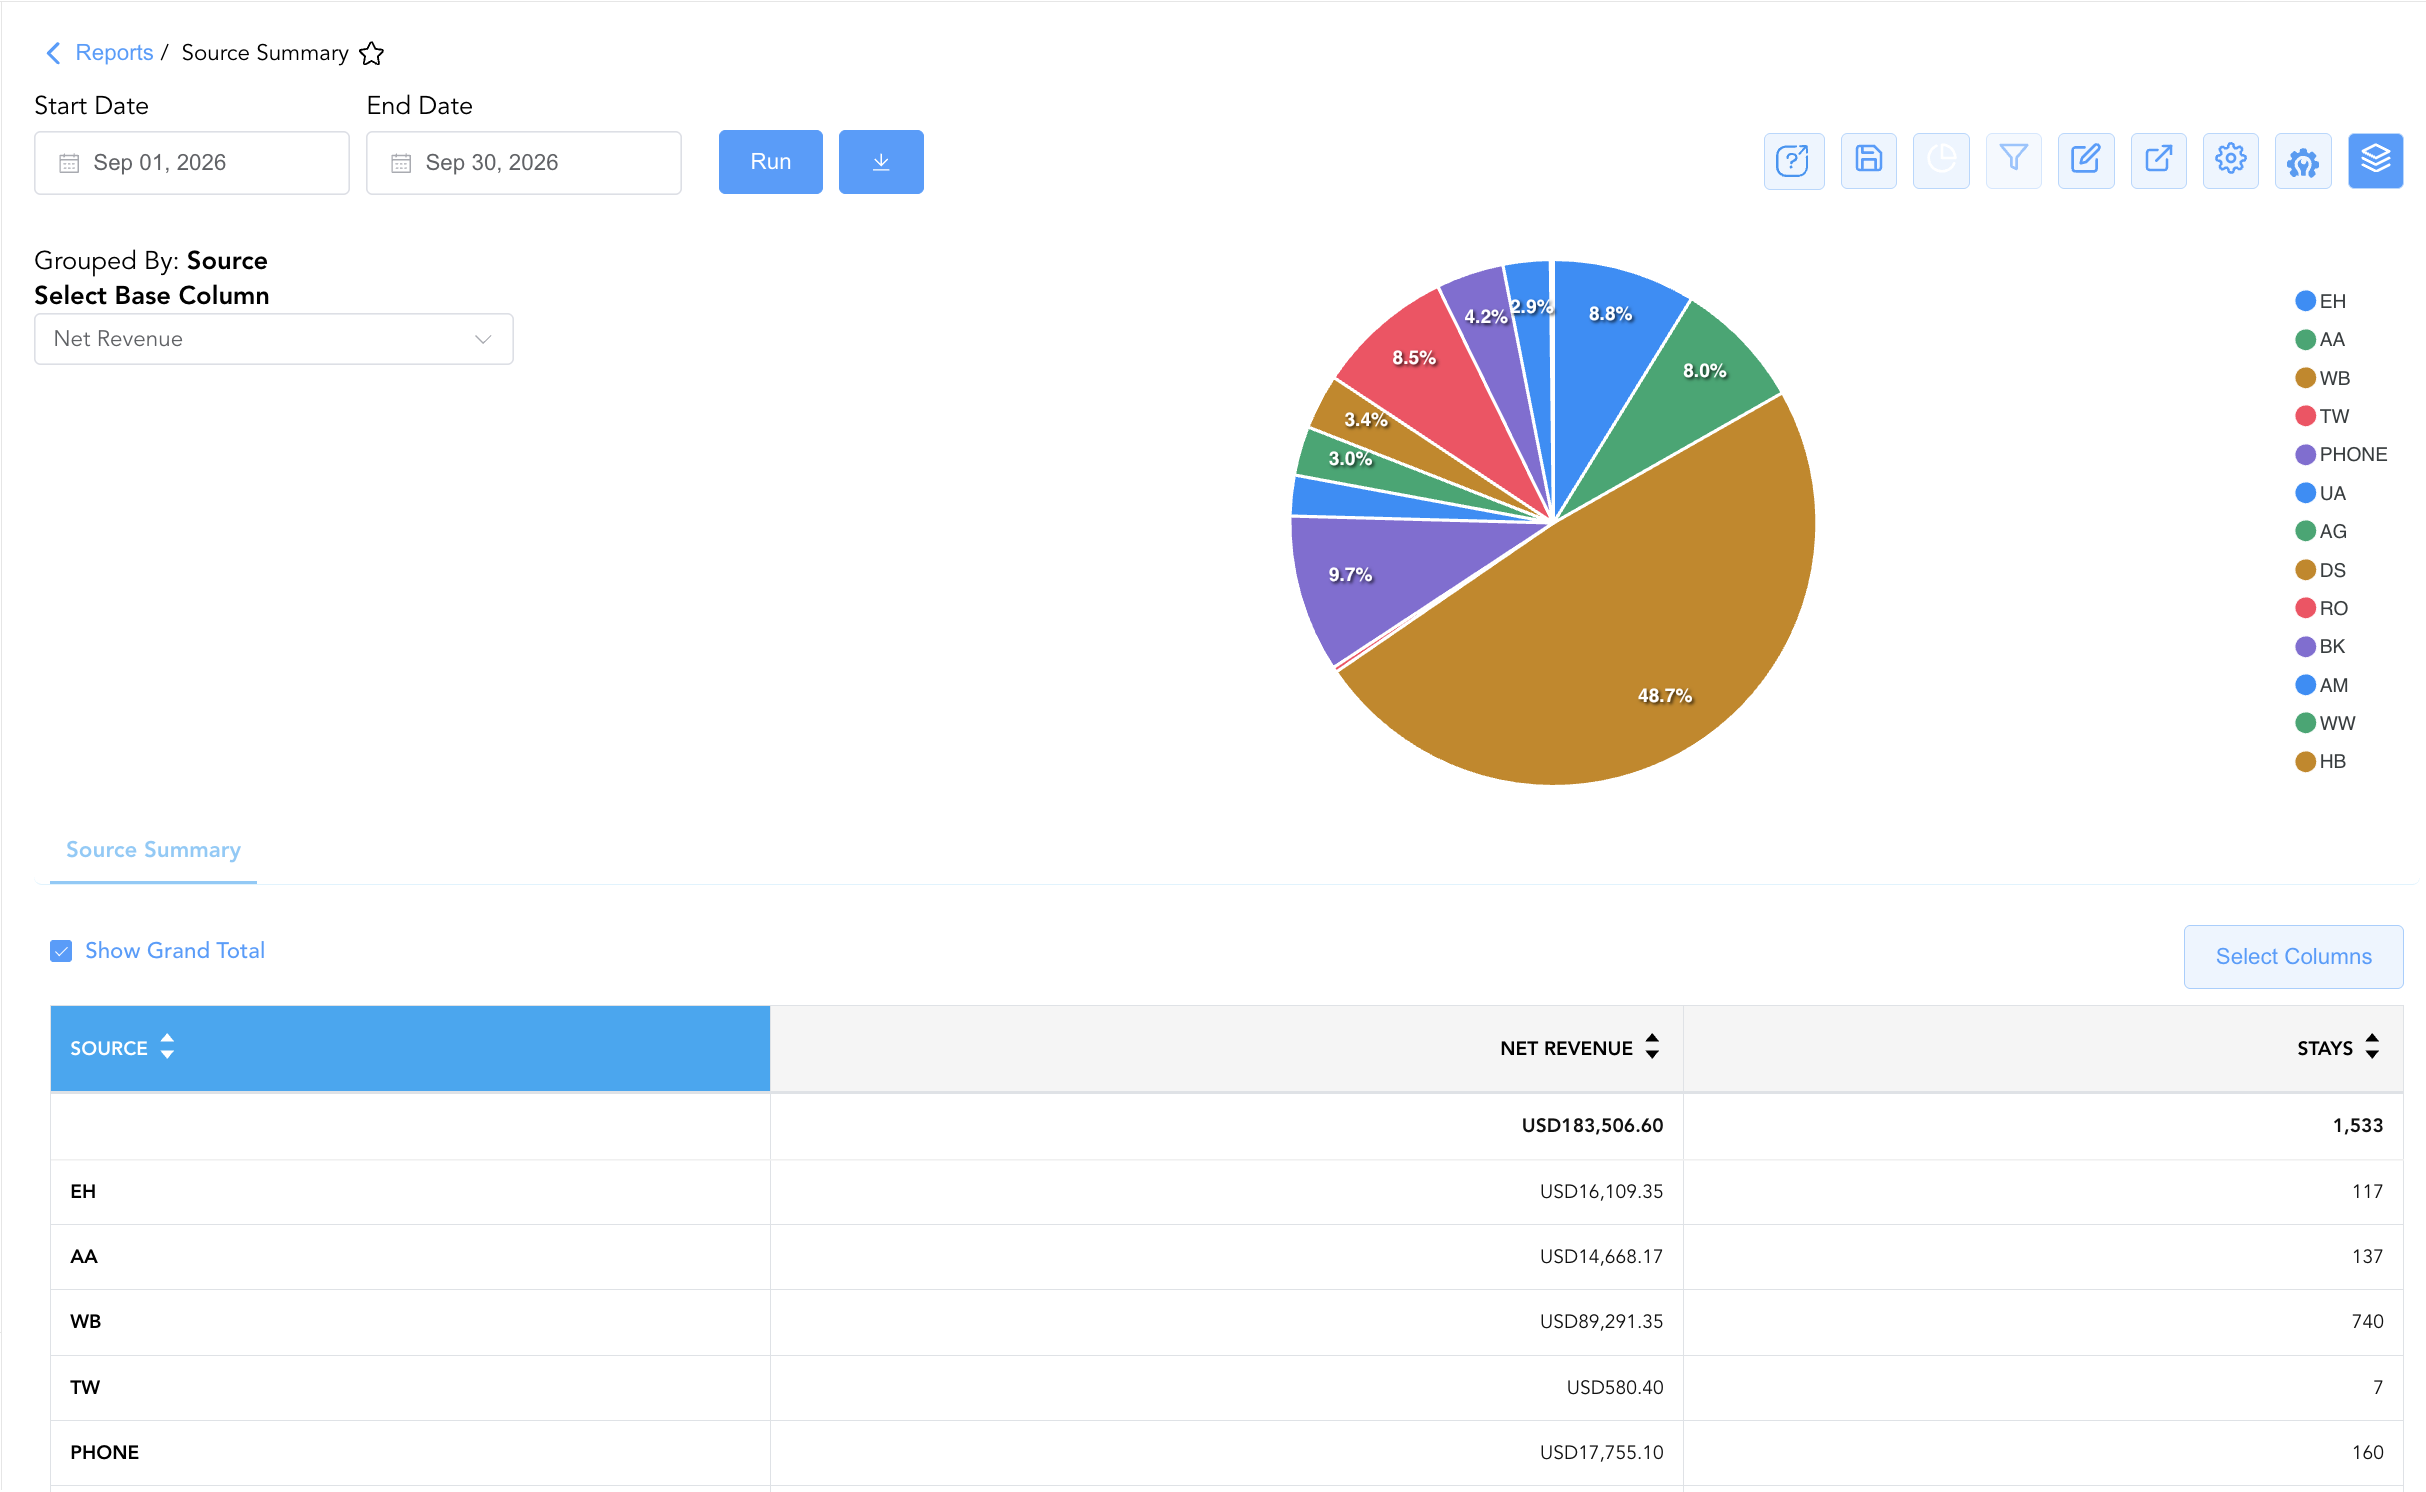Screen dimensions: 2426x1492
Task: Click the download arrow button
Action: 881,162
